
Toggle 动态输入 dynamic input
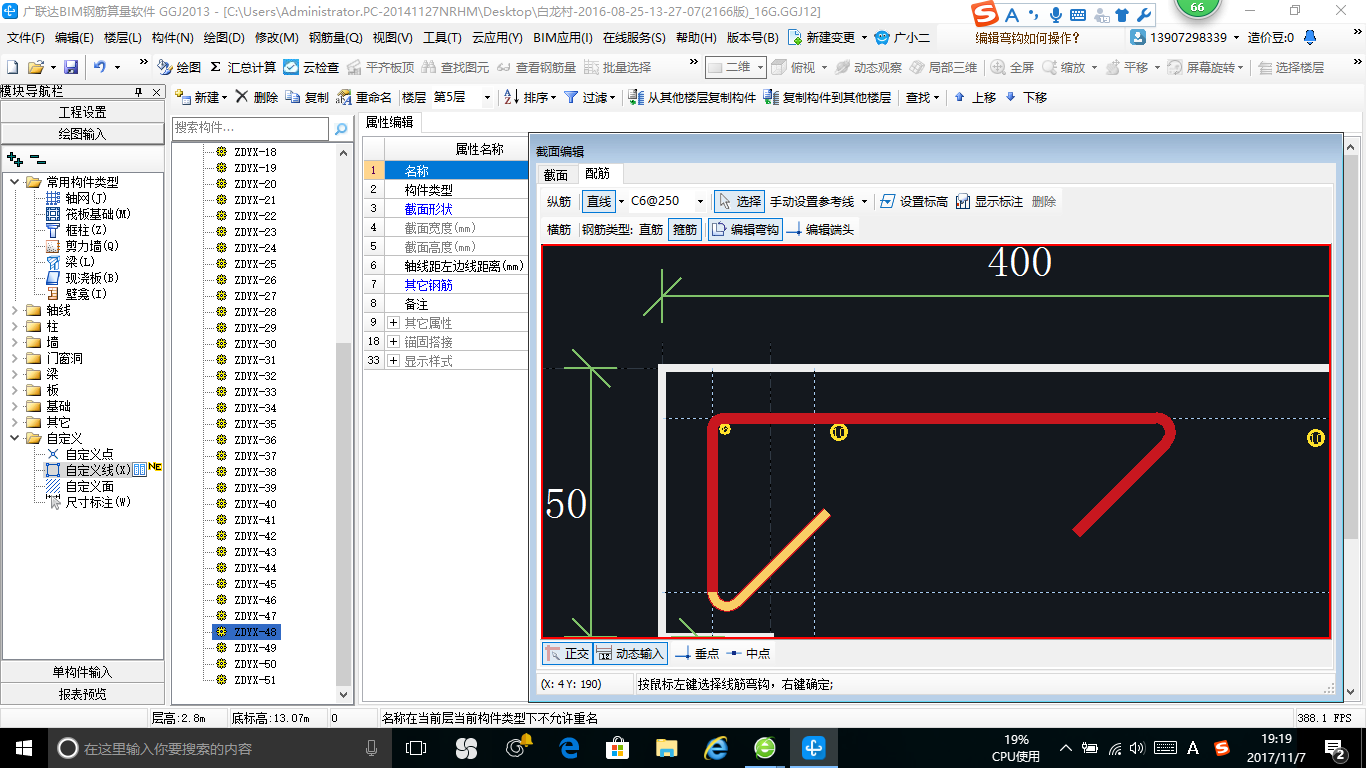629,653
